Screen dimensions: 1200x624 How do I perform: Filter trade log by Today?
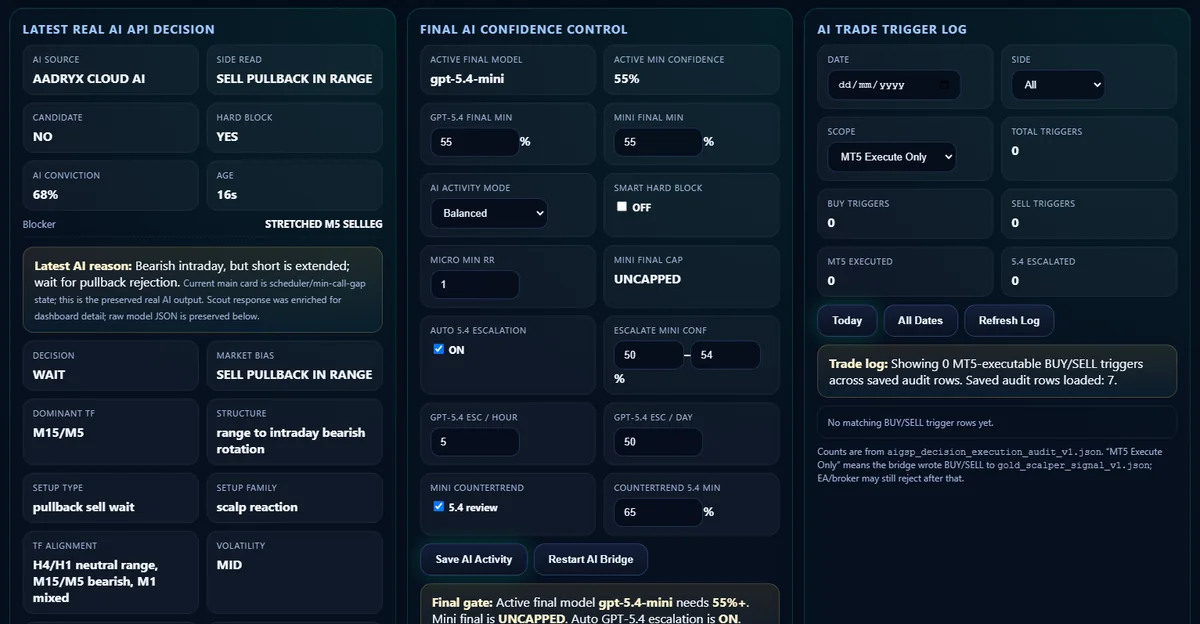click(847, 320)
